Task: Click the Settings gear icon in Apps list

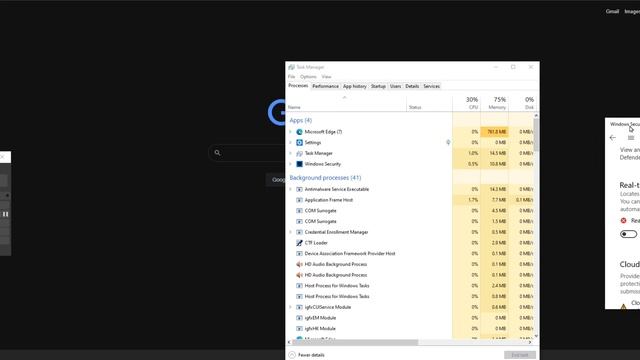Action: [x=299, y=142]
